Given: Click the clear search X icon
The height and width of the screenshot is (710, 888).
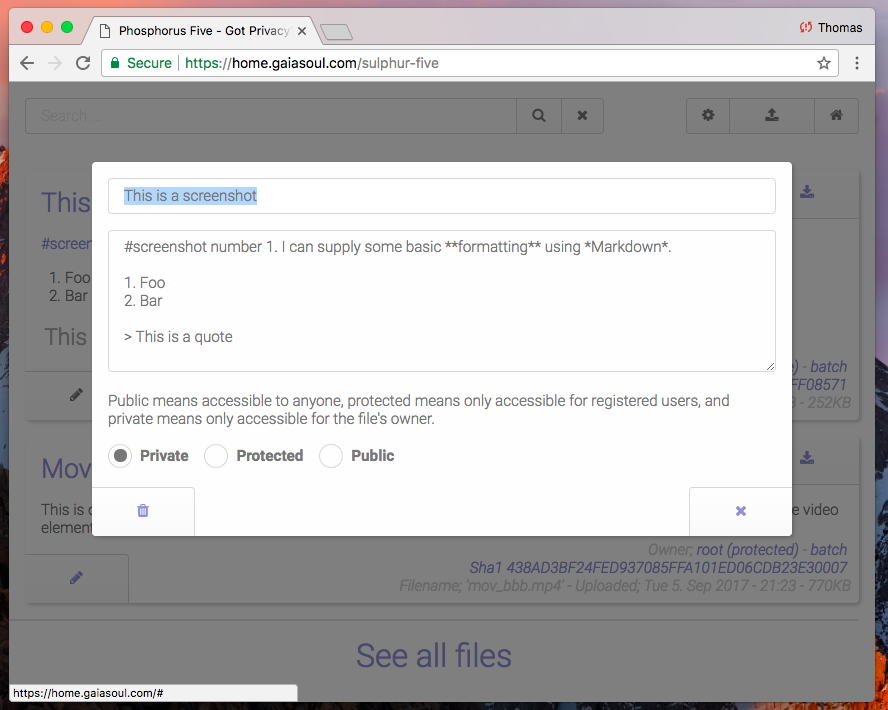Looking at the screenshot, I should (x=582, y=116).
